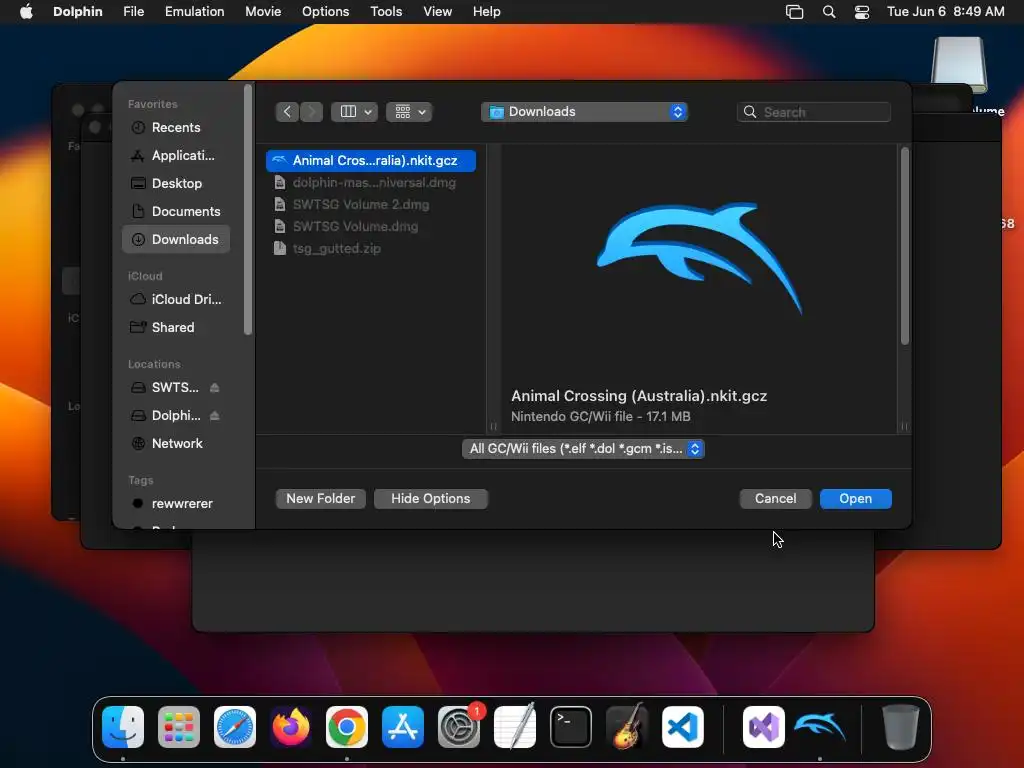
Task: Open Spotlight search in the menu bar
Action: [829, 11]
